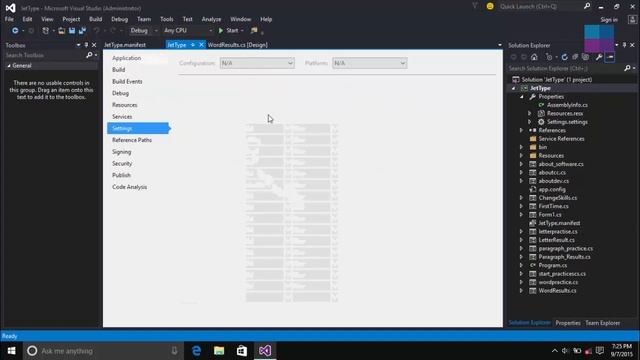Collapse the Properties folder node
The width and height of the screenshot is (640, 360).
(x=522, y=97)
